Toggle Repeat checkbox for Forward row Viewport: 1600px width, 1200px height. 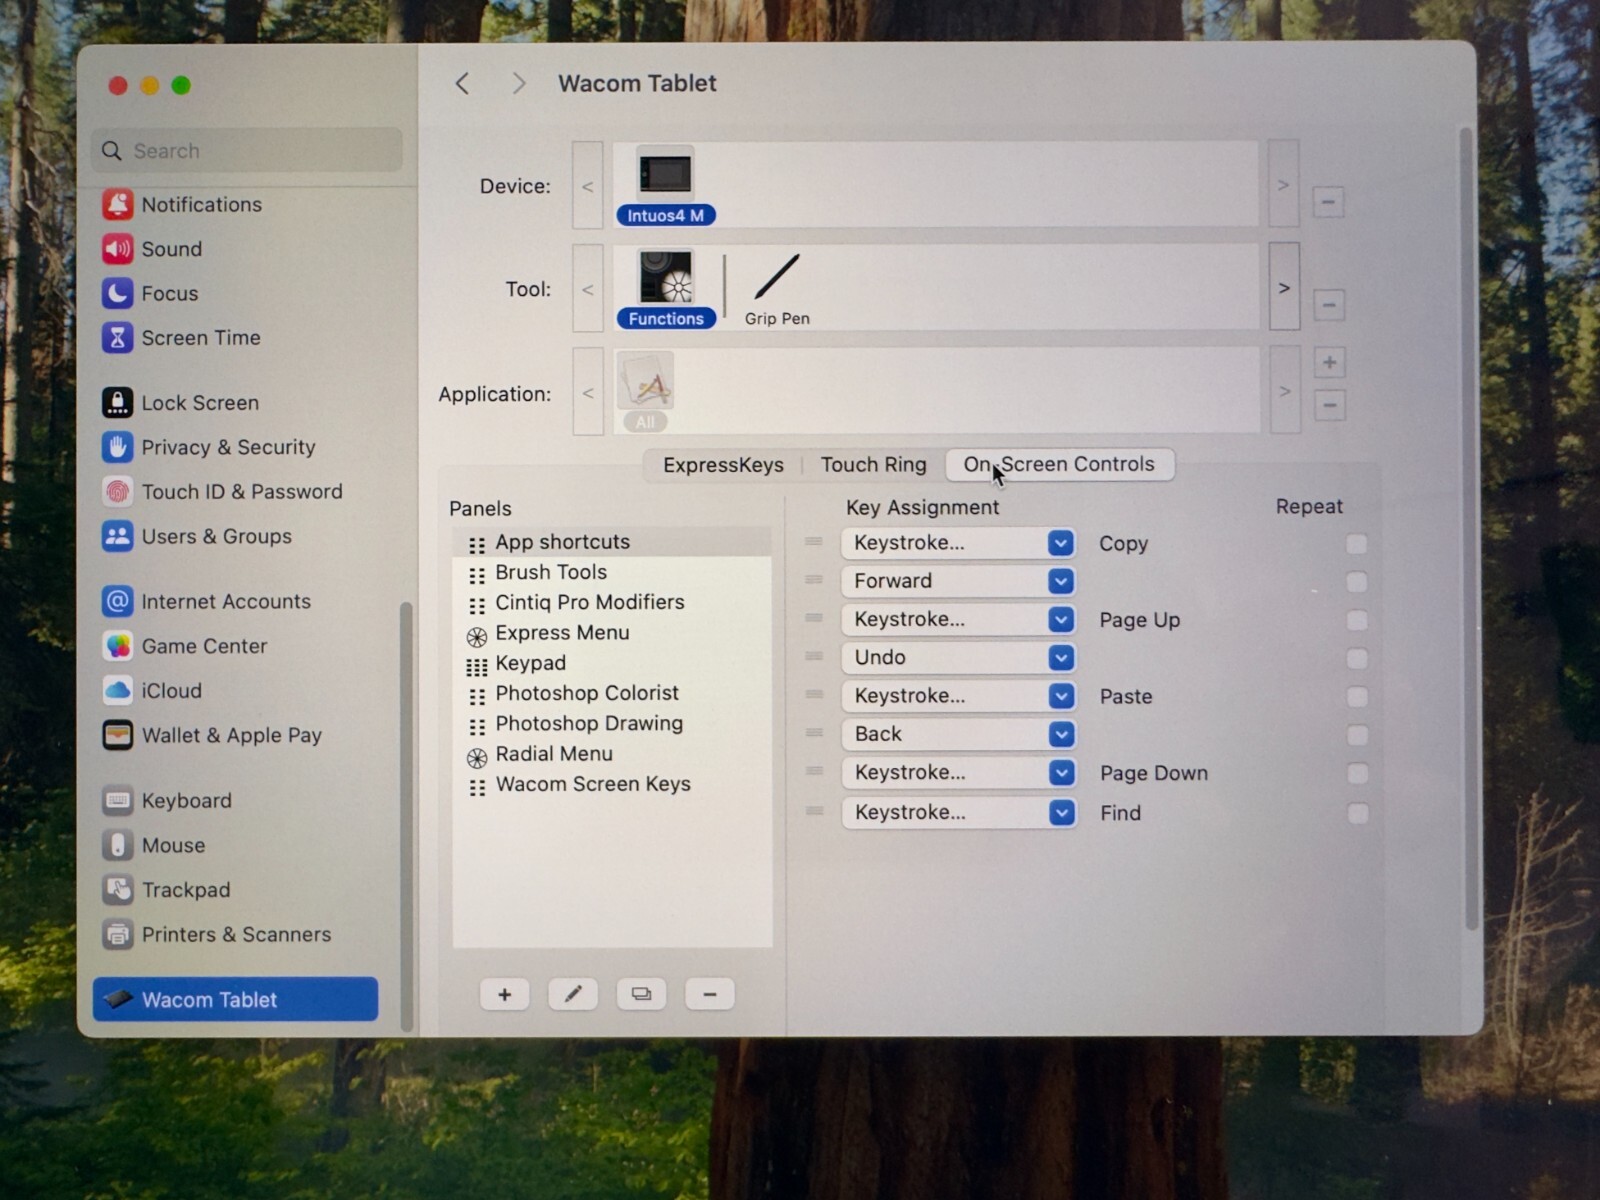tap(1357, 582)
